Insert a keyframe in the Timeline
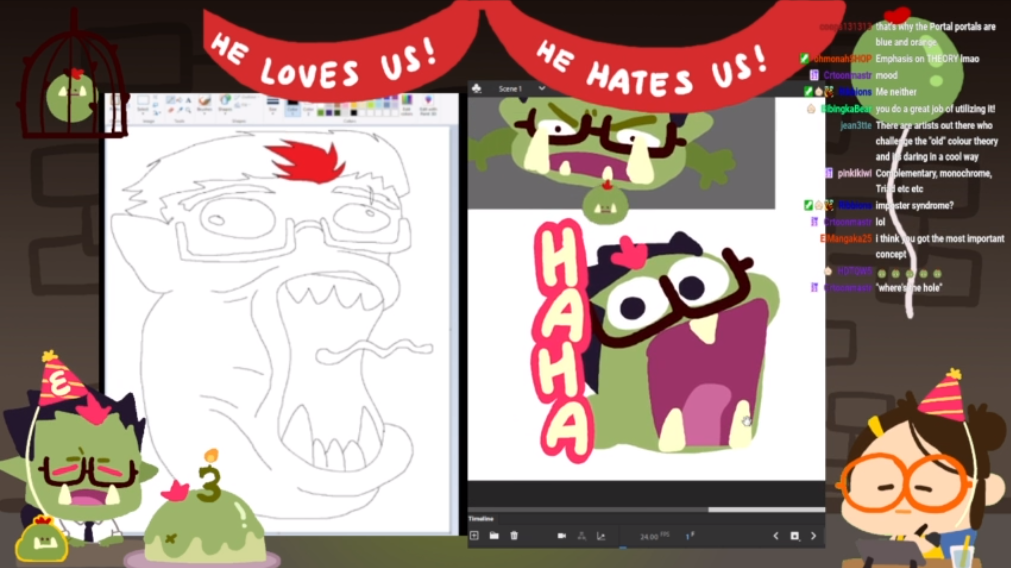 click(x=795, y=536)
